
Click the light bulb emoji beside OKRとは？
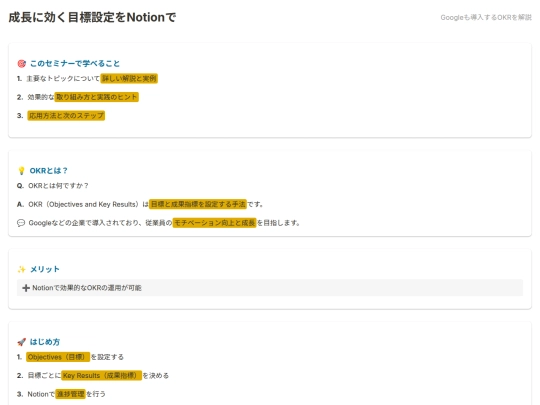[21, 170]
